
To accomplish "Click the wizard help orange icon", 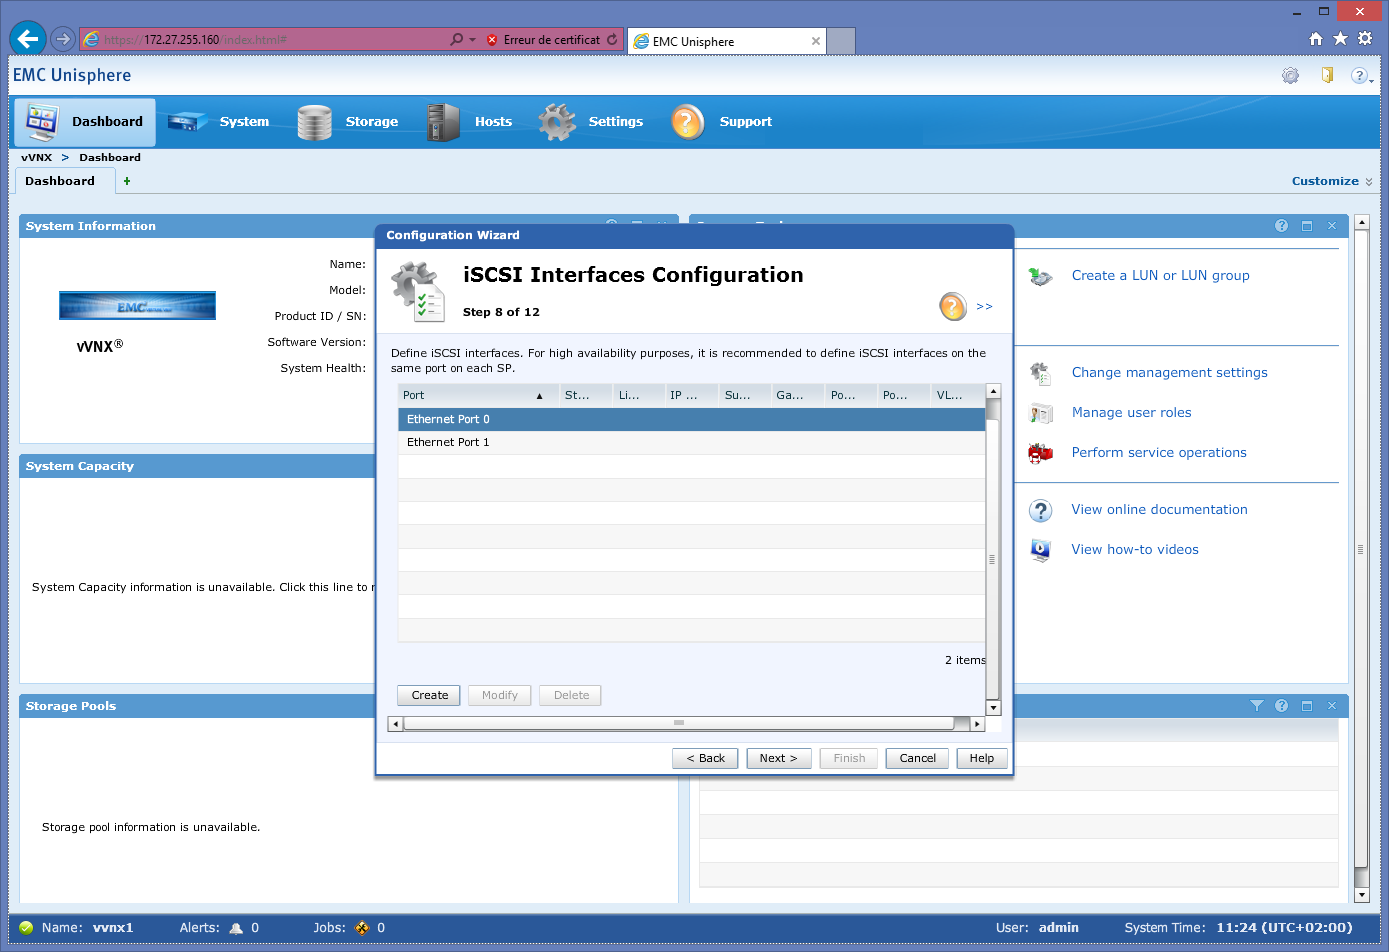I will (x=953, y=306).
